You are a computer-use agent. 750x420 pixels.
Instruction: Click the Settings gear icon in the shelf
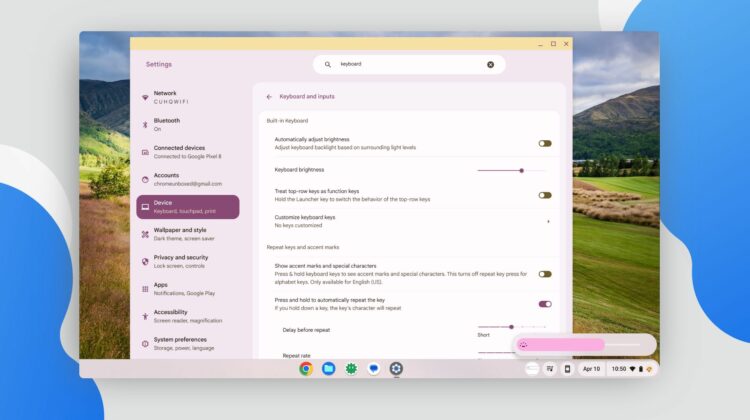(396, 369)
